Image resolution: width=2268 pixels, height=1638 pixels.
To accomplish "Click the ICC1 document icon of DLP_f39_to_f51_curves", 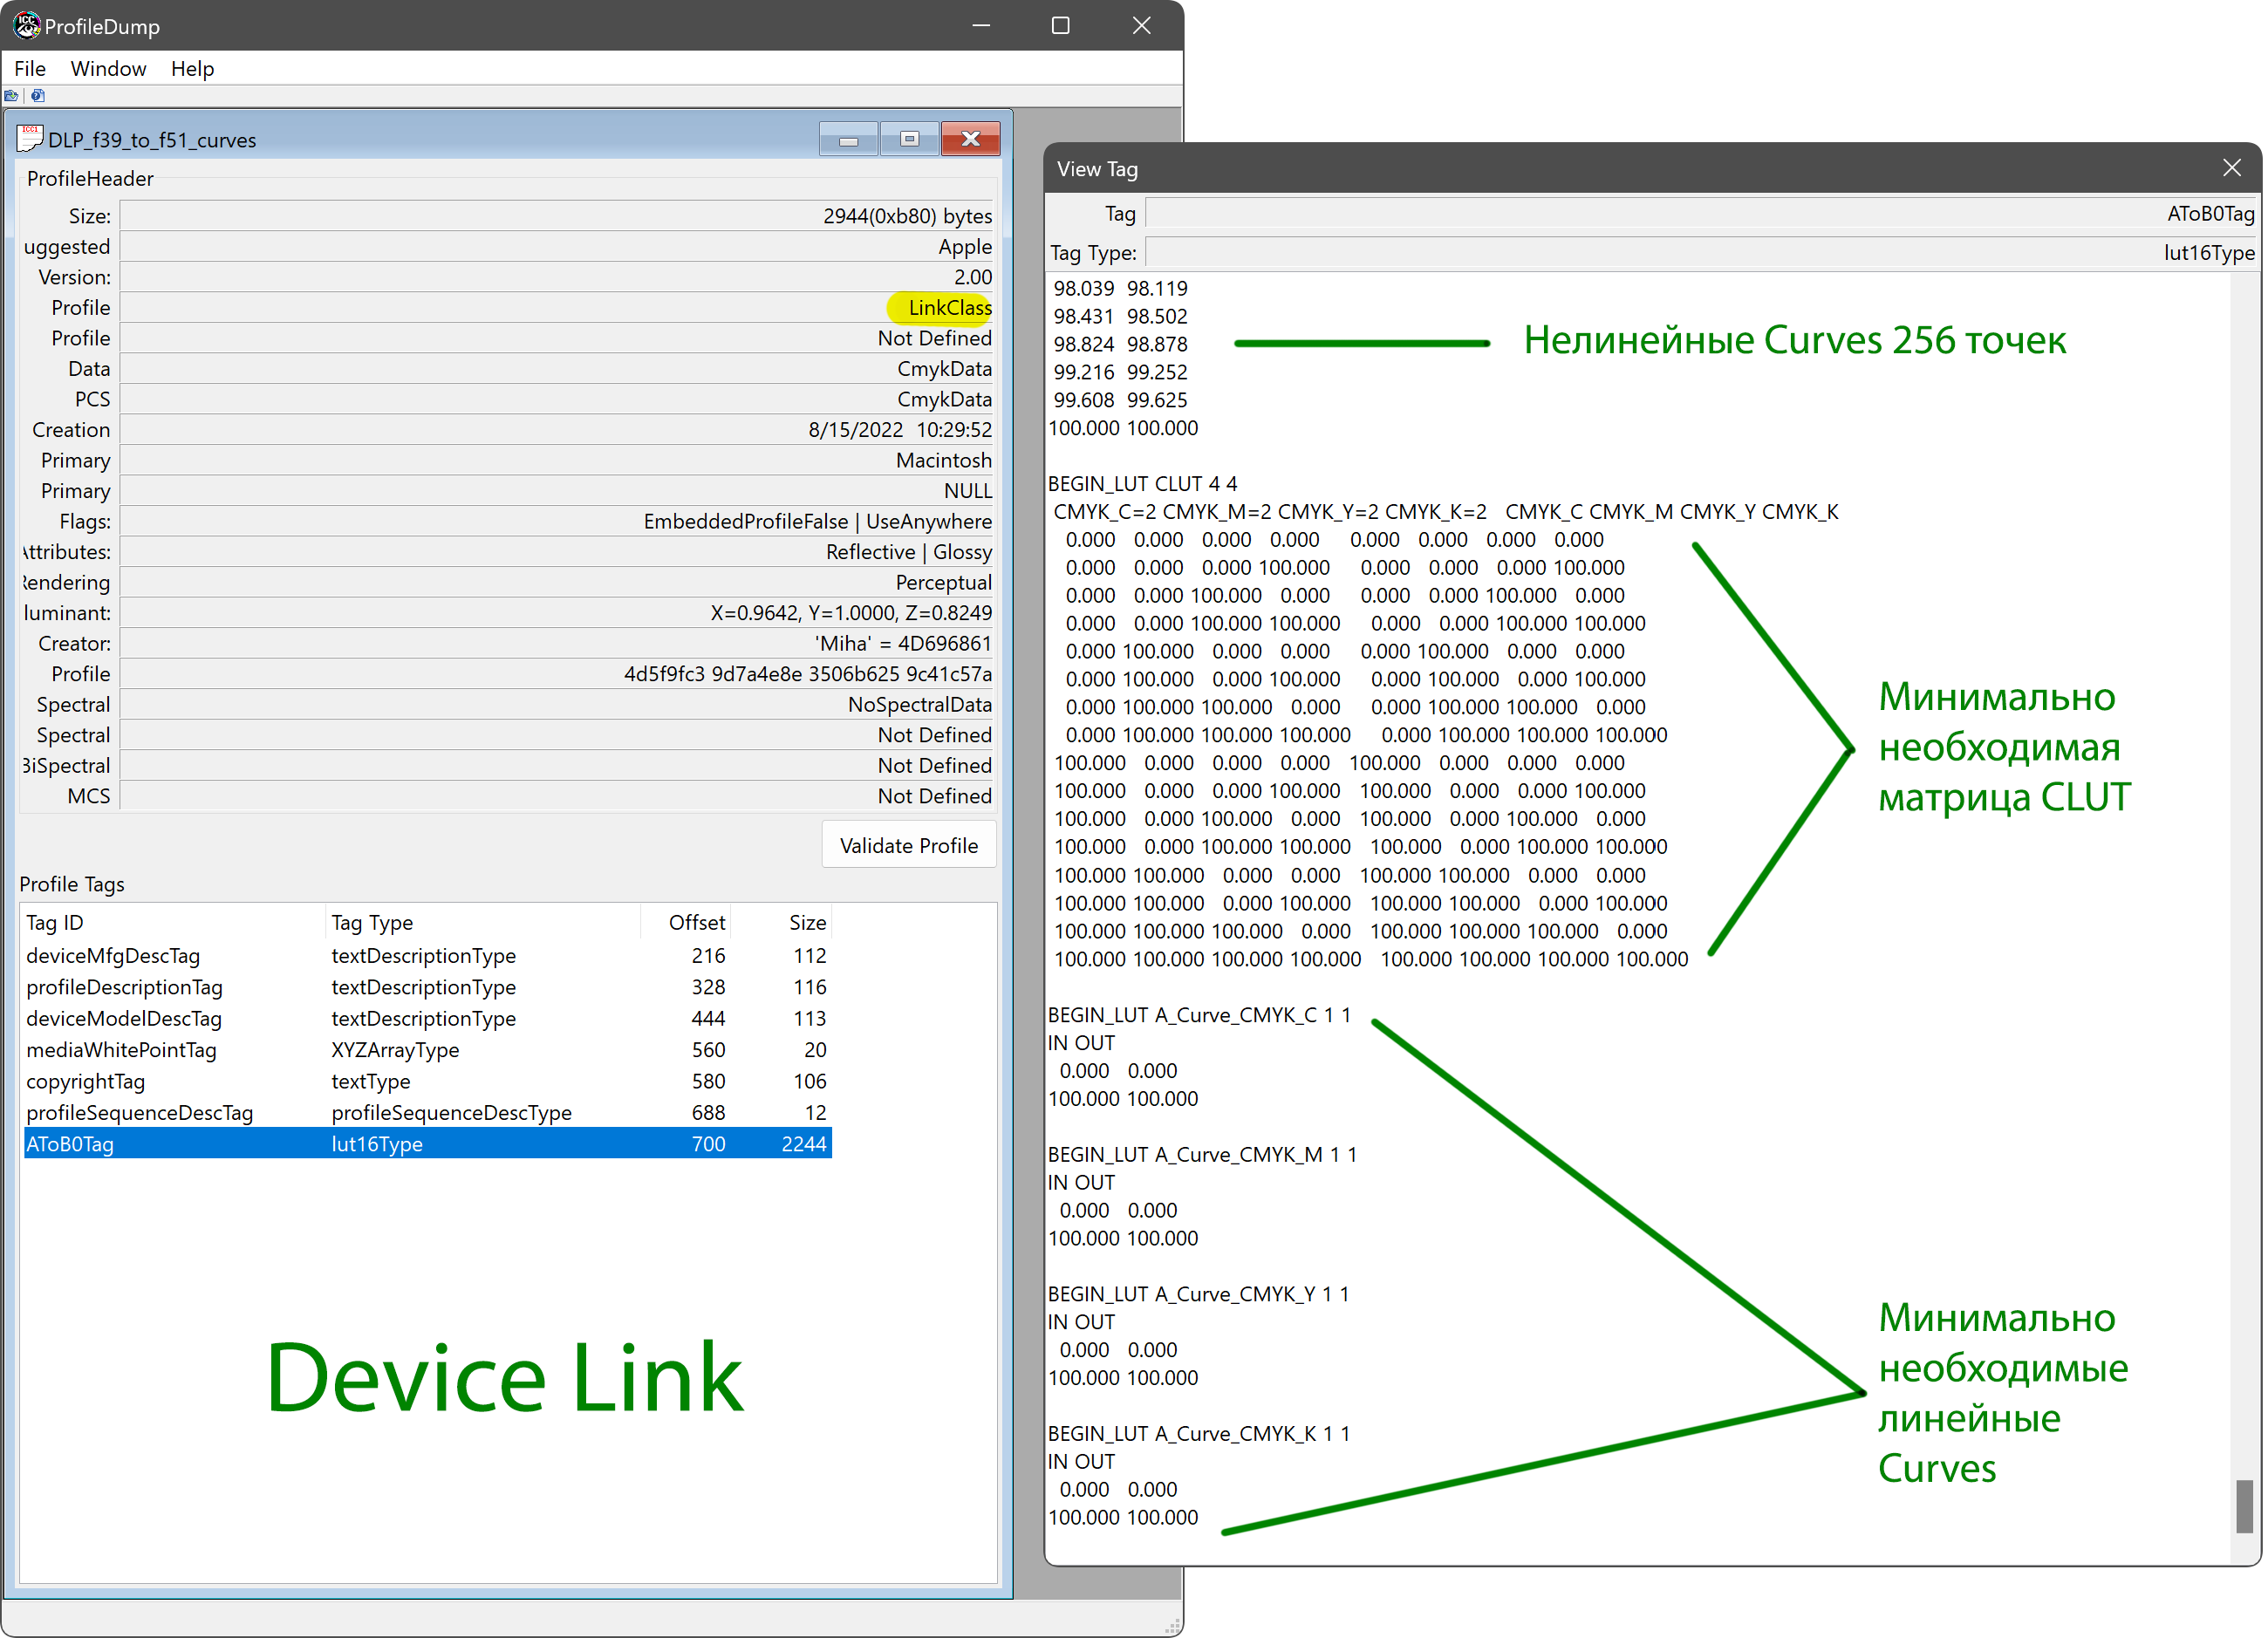I will pos(30,138).
